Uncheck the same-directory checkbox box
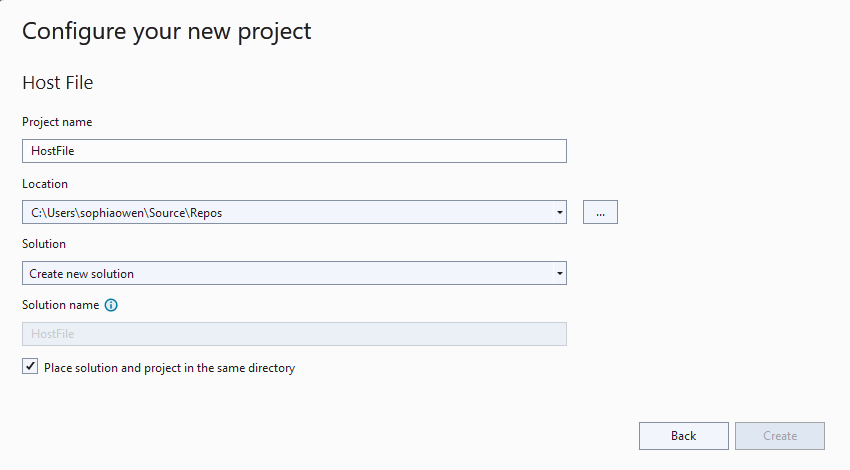850x470 pixels. point(30,367)
